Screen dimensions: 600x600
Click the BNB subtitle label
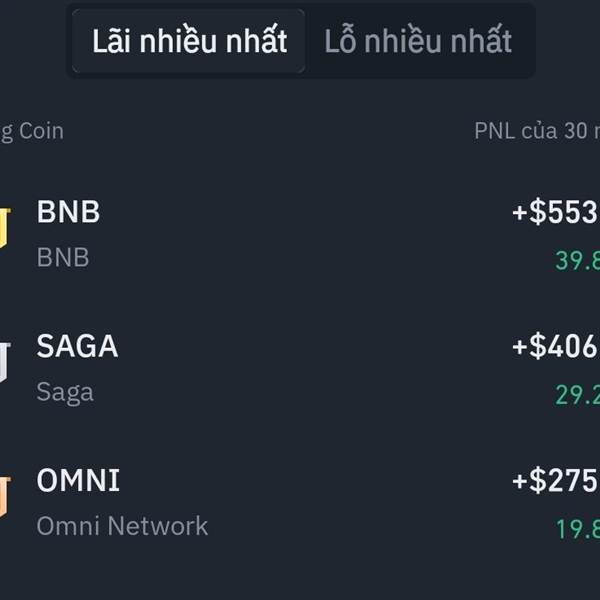tap(63, 257)
